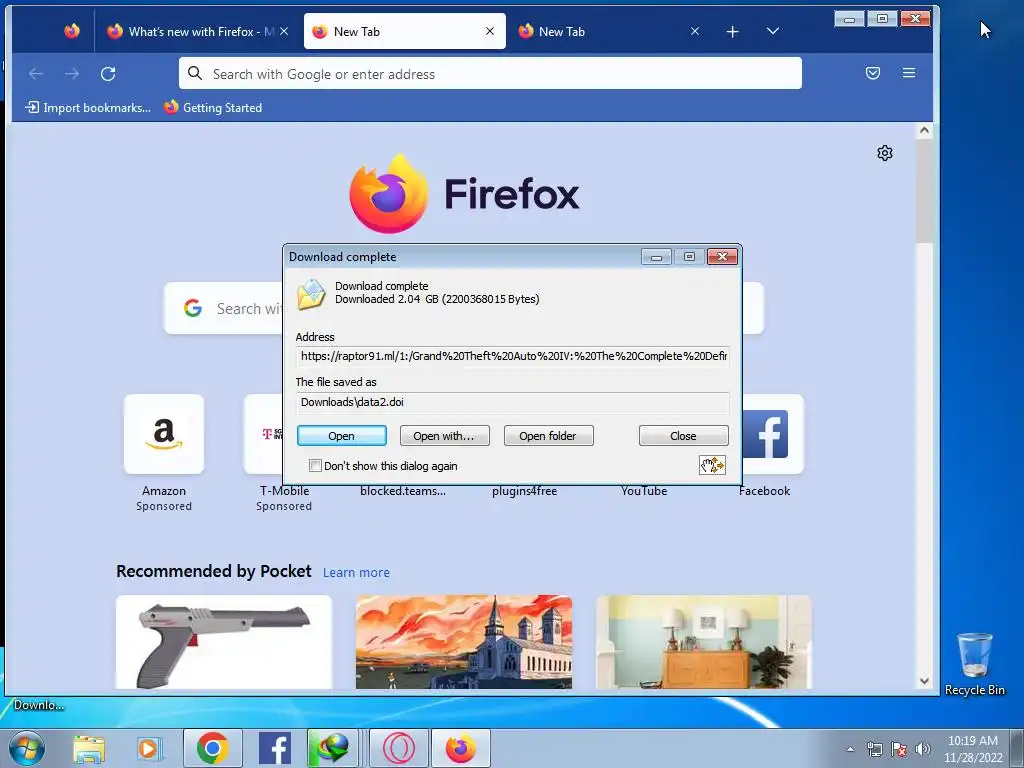Open Internet Download Manager taskbar icon
The image size is (1024, 768).
click(333, 748)
